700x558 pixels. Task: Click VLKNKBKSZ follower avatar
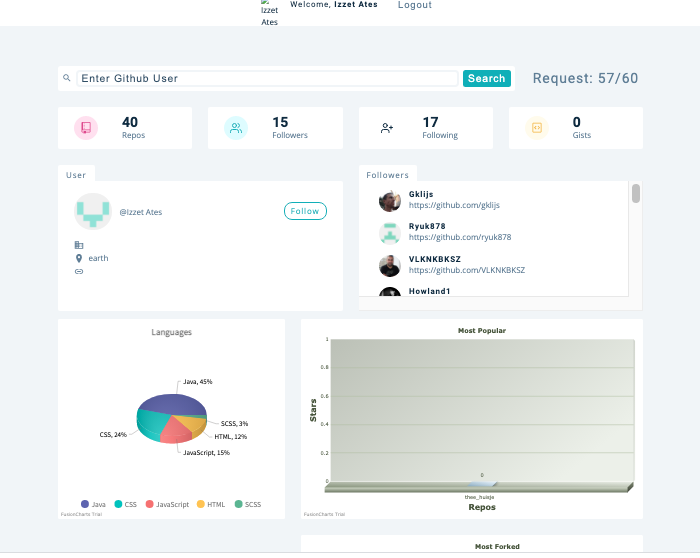coord(390,265)
